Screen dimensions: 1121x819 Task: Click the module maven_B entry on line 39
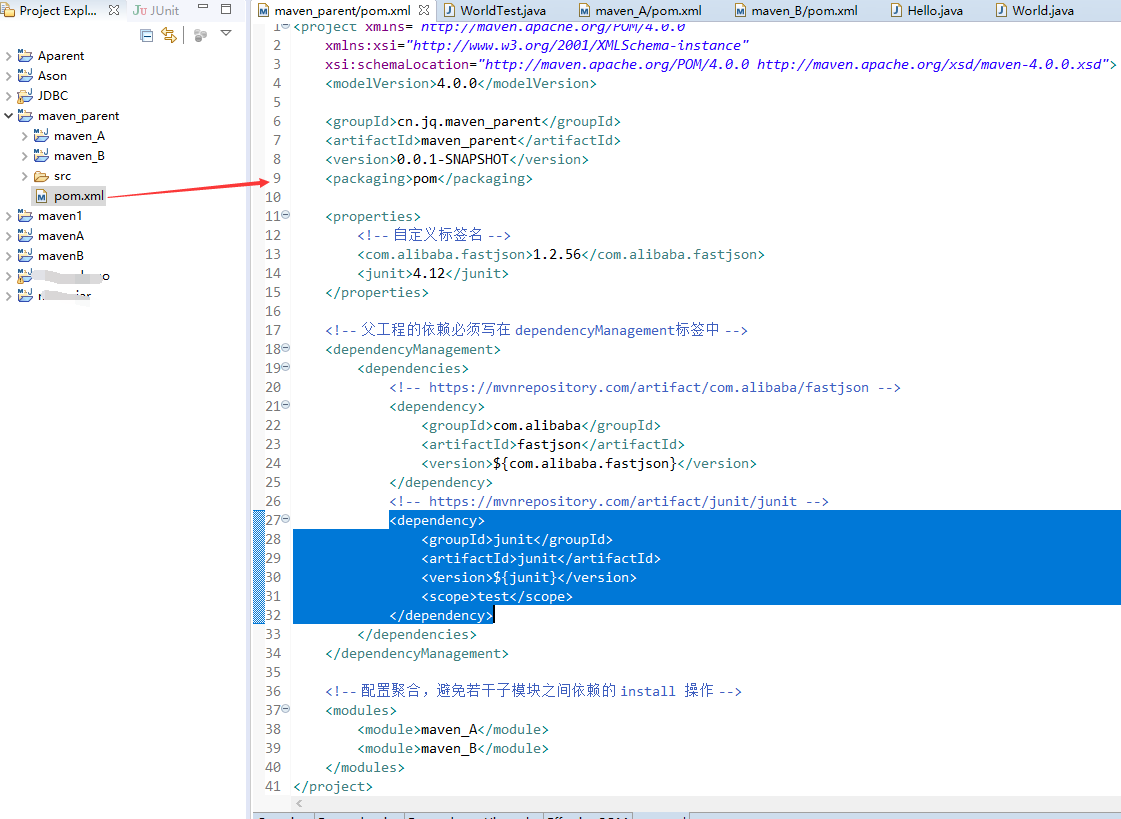(453, 749)
